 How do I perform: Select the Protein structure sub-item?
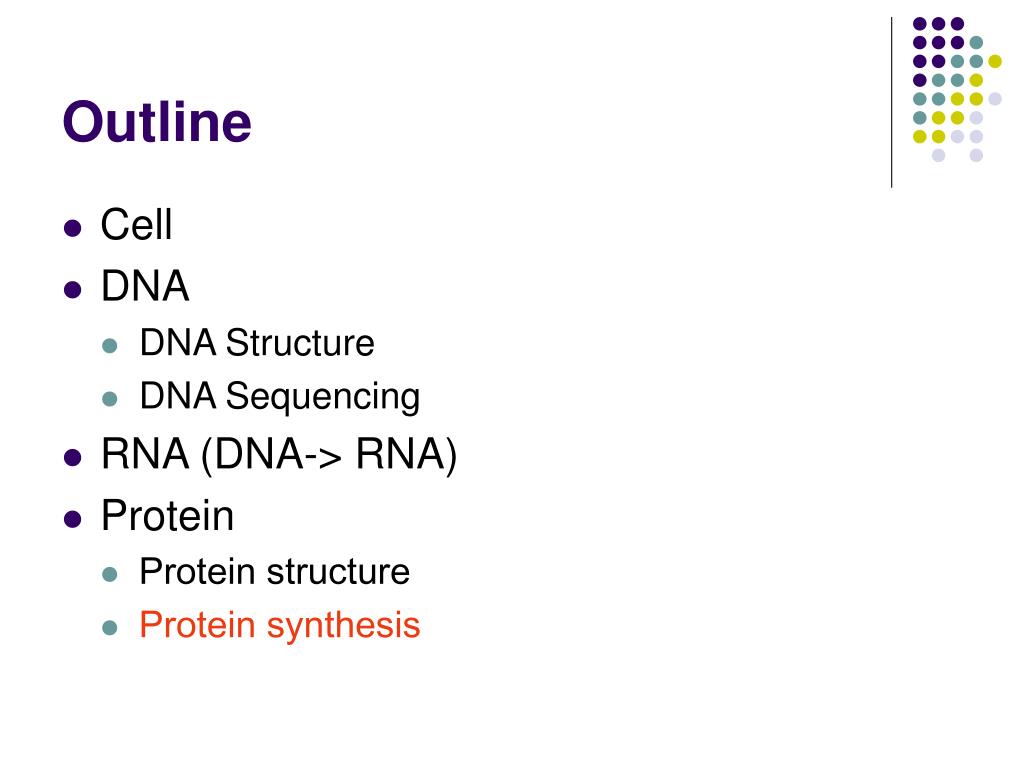(x=275, y=571)
